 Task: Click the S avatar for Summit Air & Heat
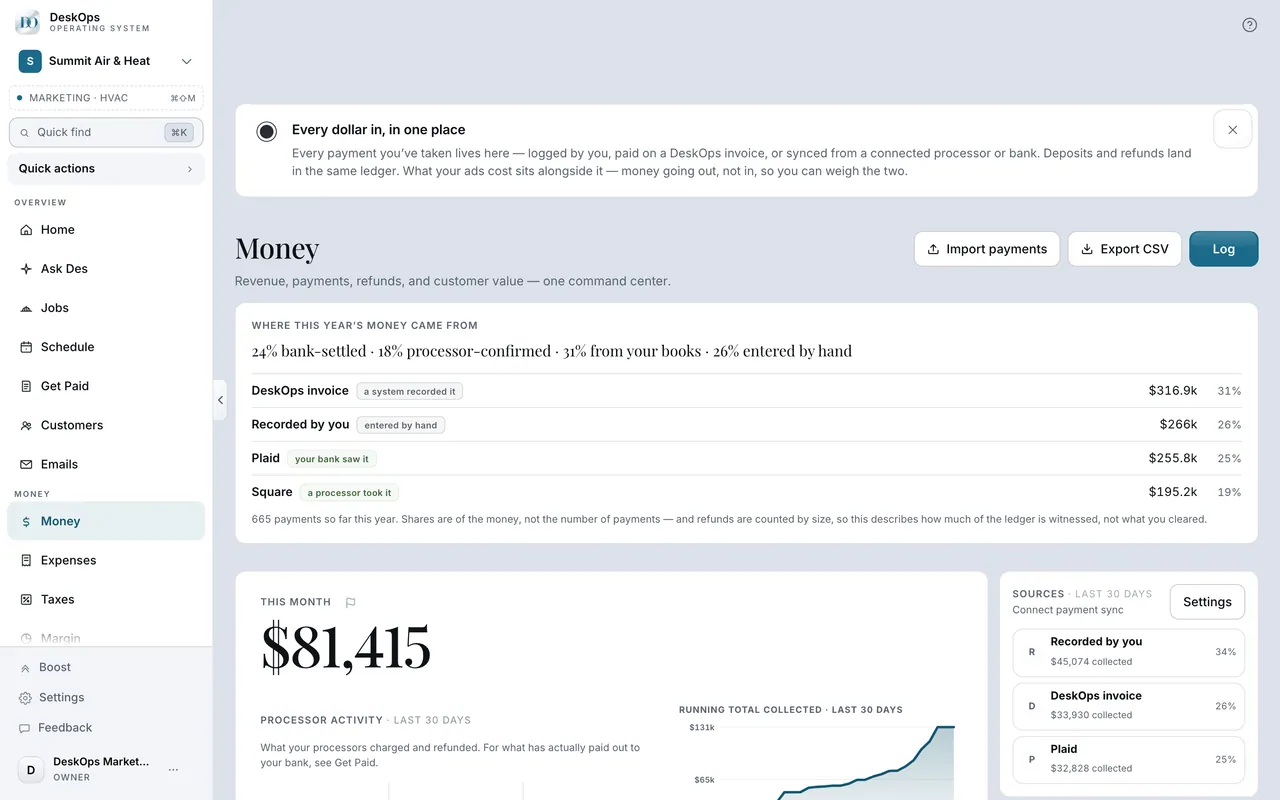pyautogui.click(x=30, y=61)
